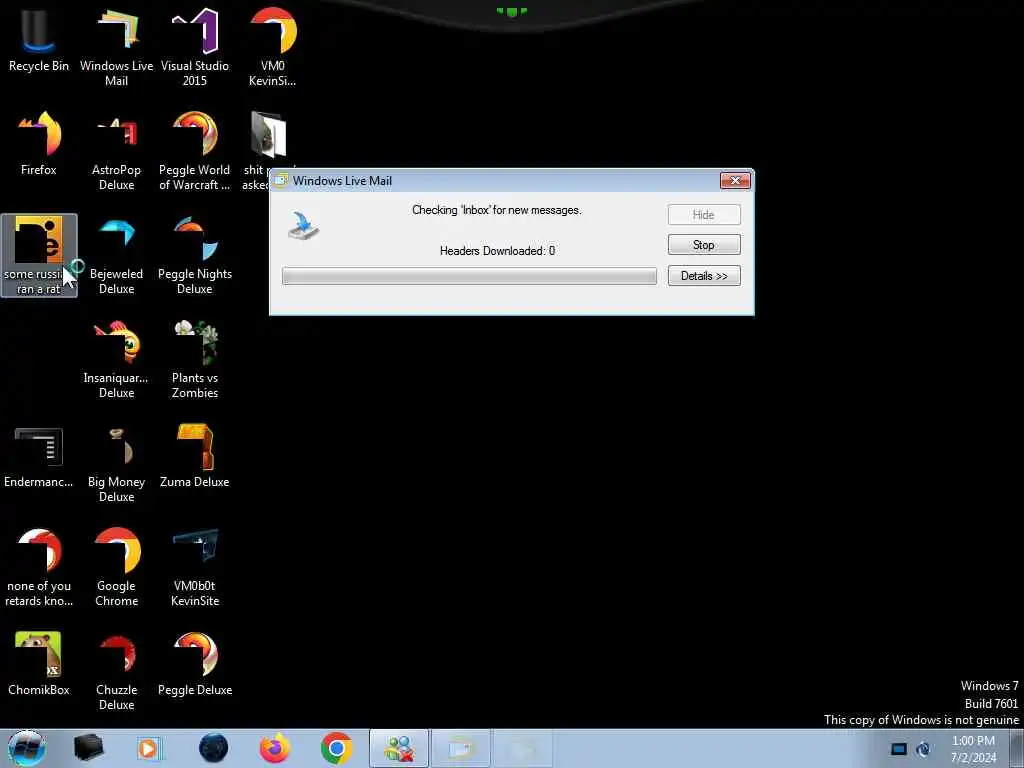Screen dimensions: 1024x768
Task: Select the VM0b0t KevinSite desktop icon
Action: (195, 567)
